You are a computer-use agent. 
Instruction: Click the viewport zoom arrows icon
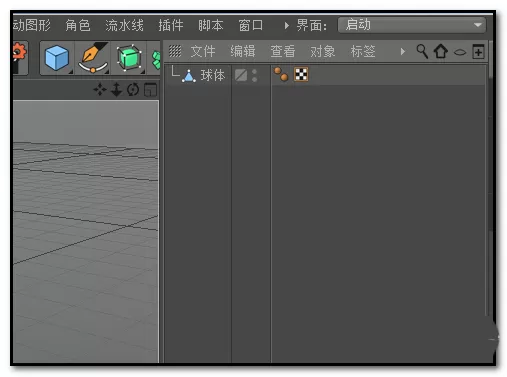[x=116, y=89]
